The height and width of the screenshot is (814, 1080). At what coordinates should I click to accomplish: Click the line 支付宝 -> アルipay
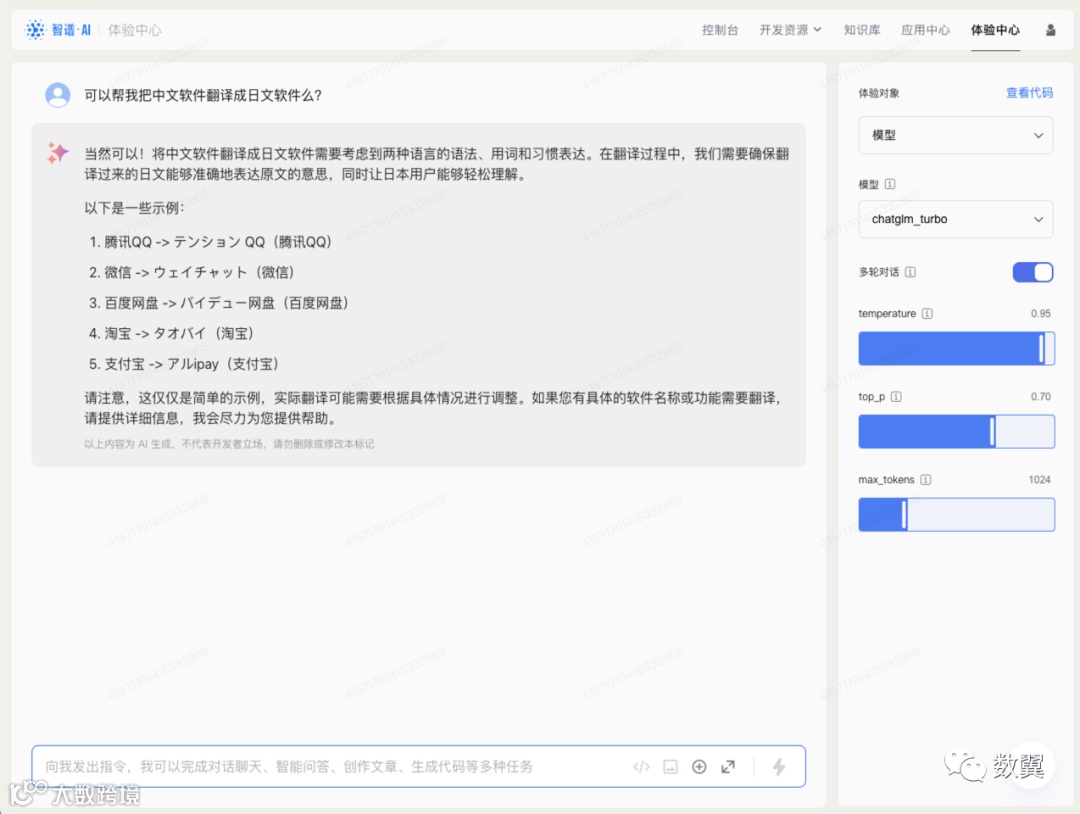point(185,364)
